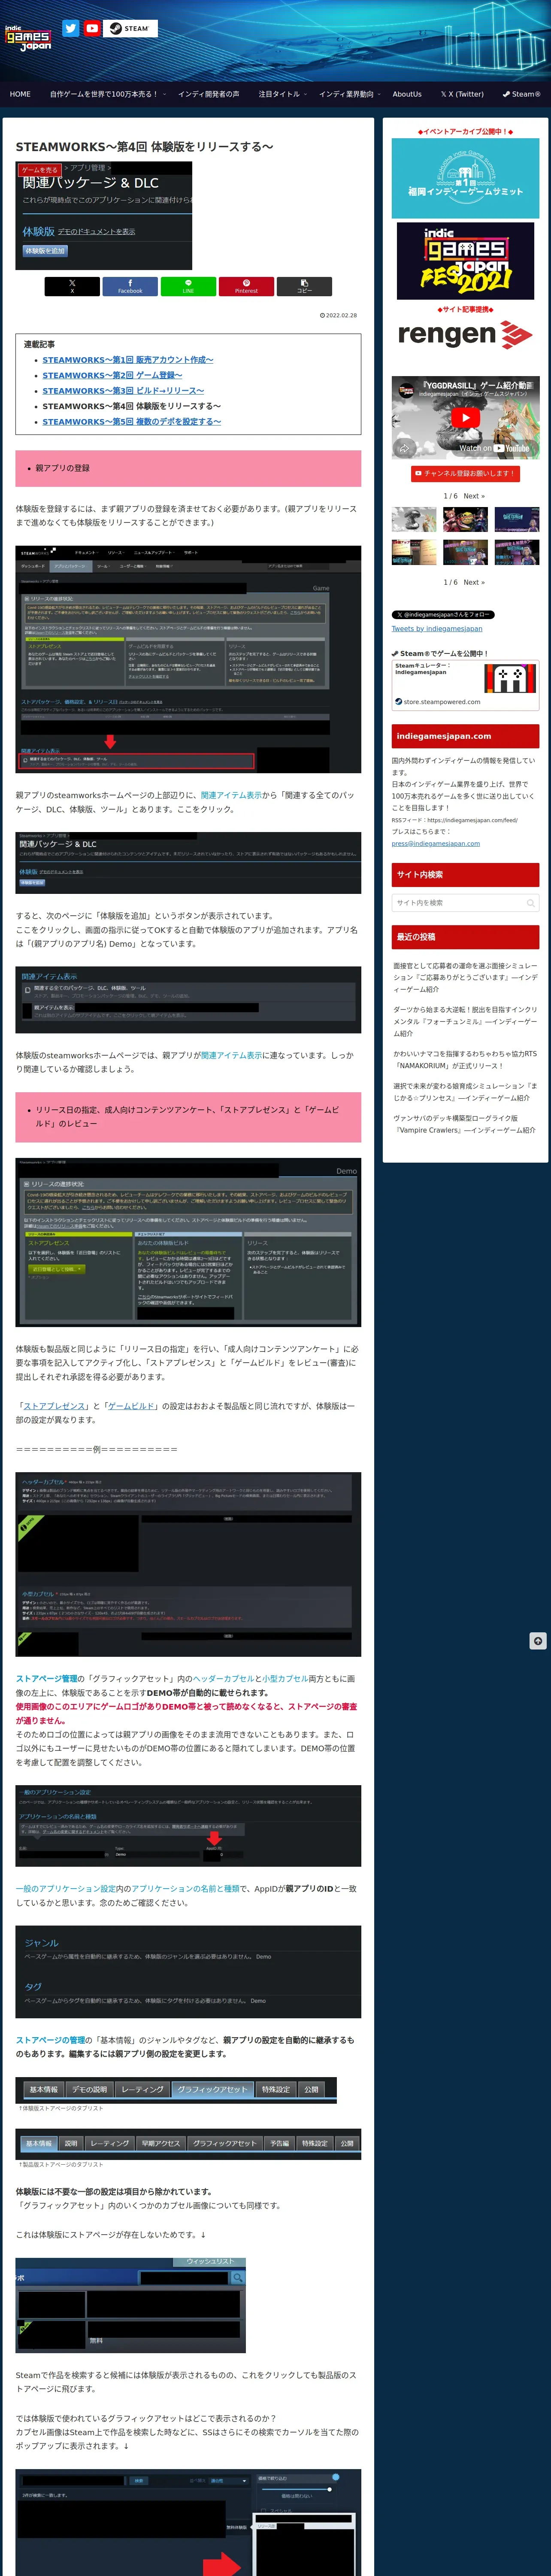Click Next » above the video thumbnails

474,496
